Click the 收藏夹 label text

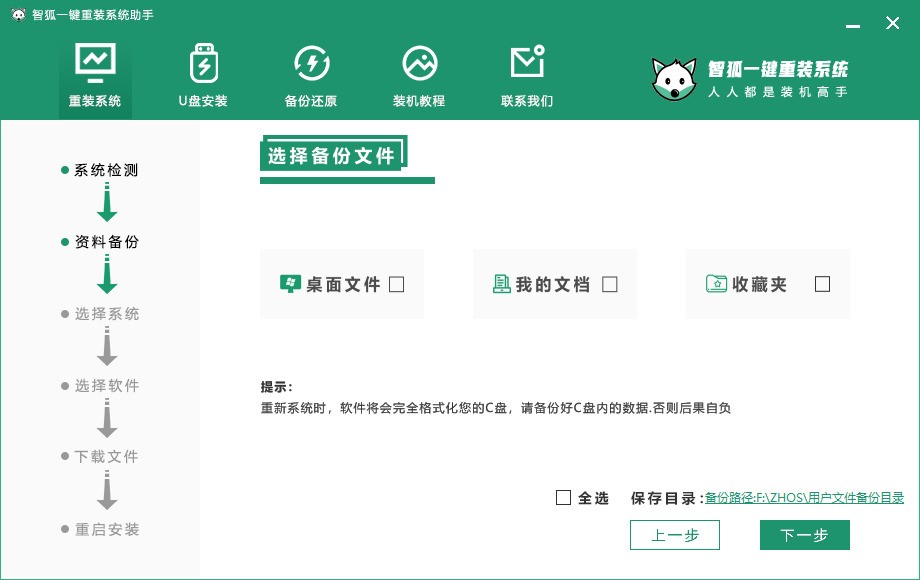click(x=759, y=284)
